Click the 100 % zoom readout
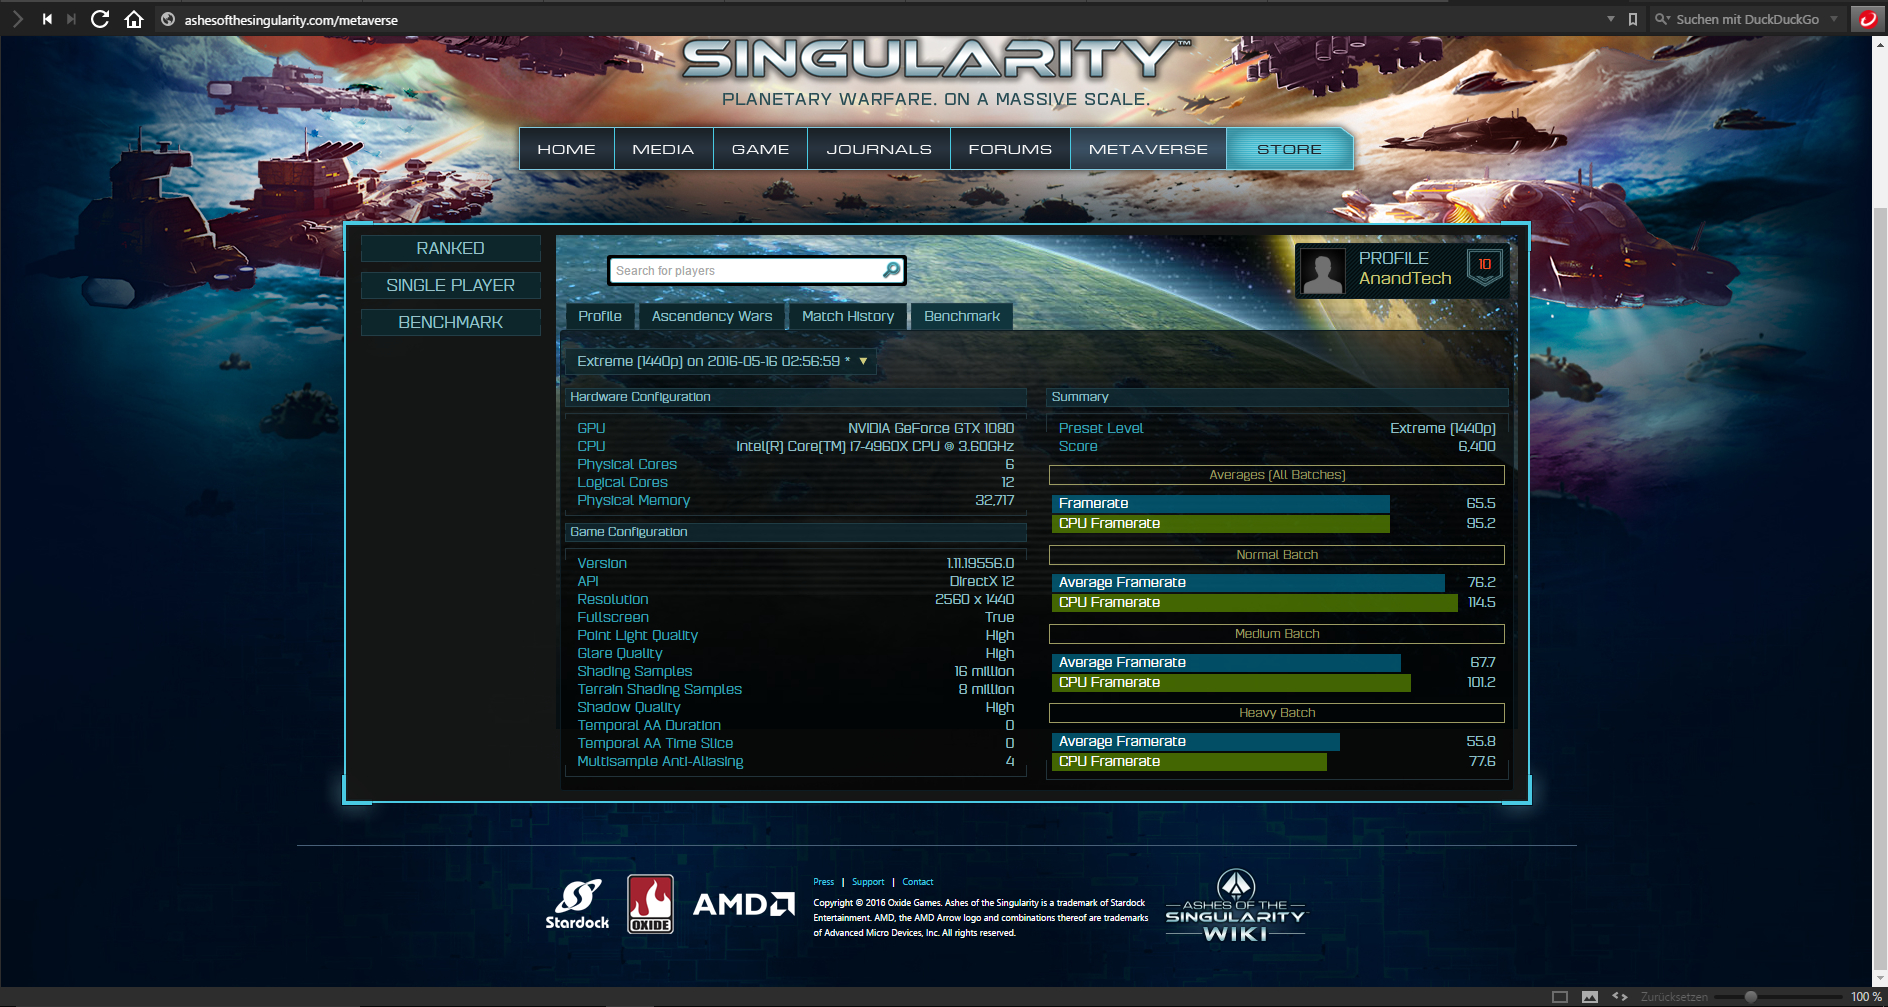1888x1007 pixels. point(1866,997)
